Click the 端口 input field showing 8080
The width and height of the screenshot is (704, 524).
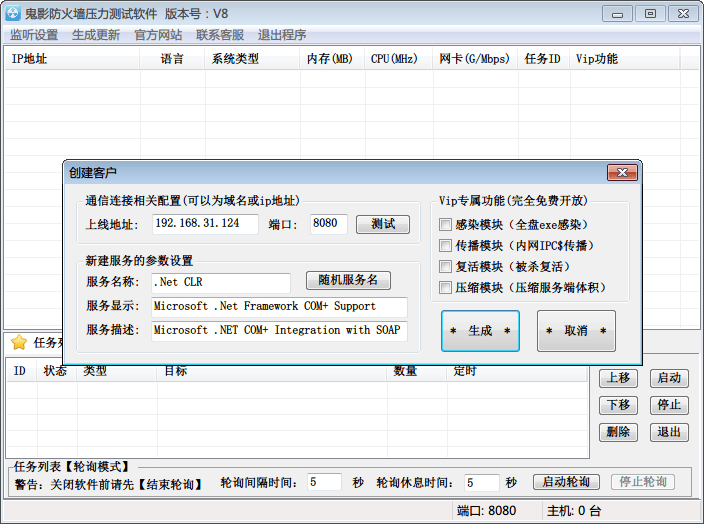[329, 224]
